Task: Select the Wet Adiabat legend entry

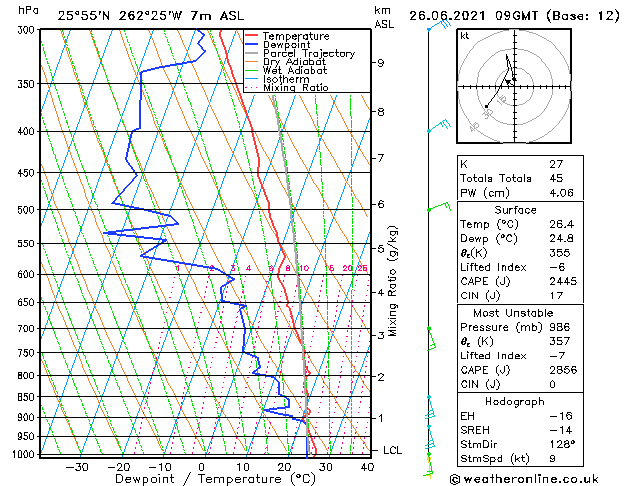Action: click(x=295, y=70)
